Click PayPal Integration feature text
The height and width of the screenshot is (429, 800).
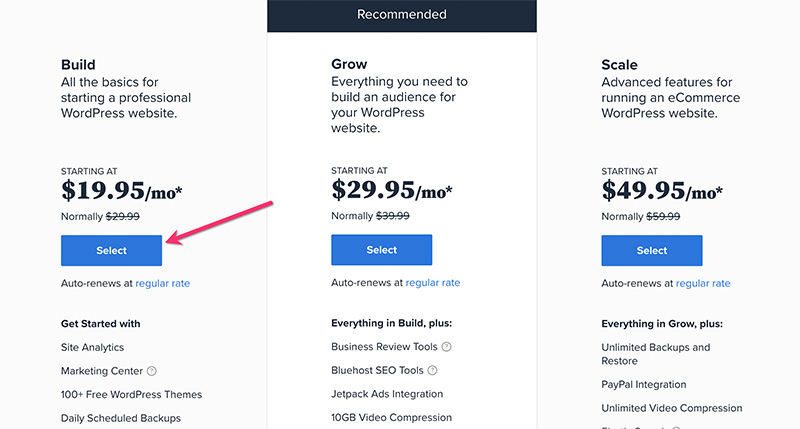[x=644, y=385]
